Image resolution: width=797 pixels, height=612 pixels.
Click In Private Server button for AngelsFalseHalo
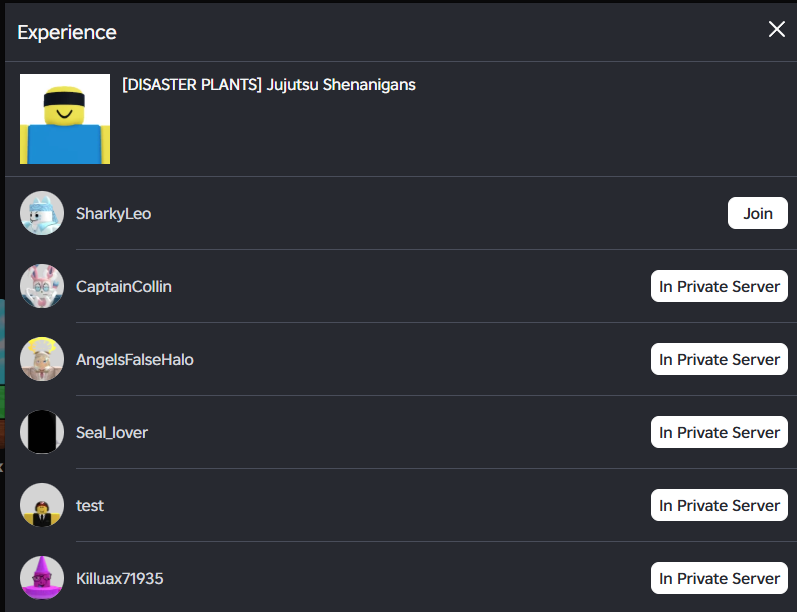(719, 359)
